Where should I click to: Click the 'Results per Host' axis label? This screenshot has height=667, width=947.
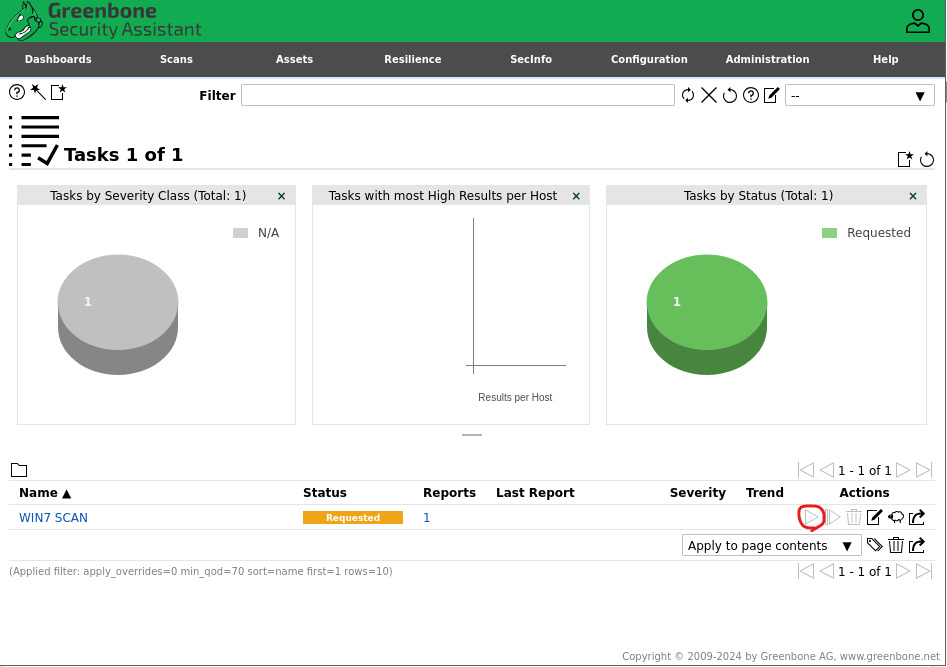[x=515, y=397]
